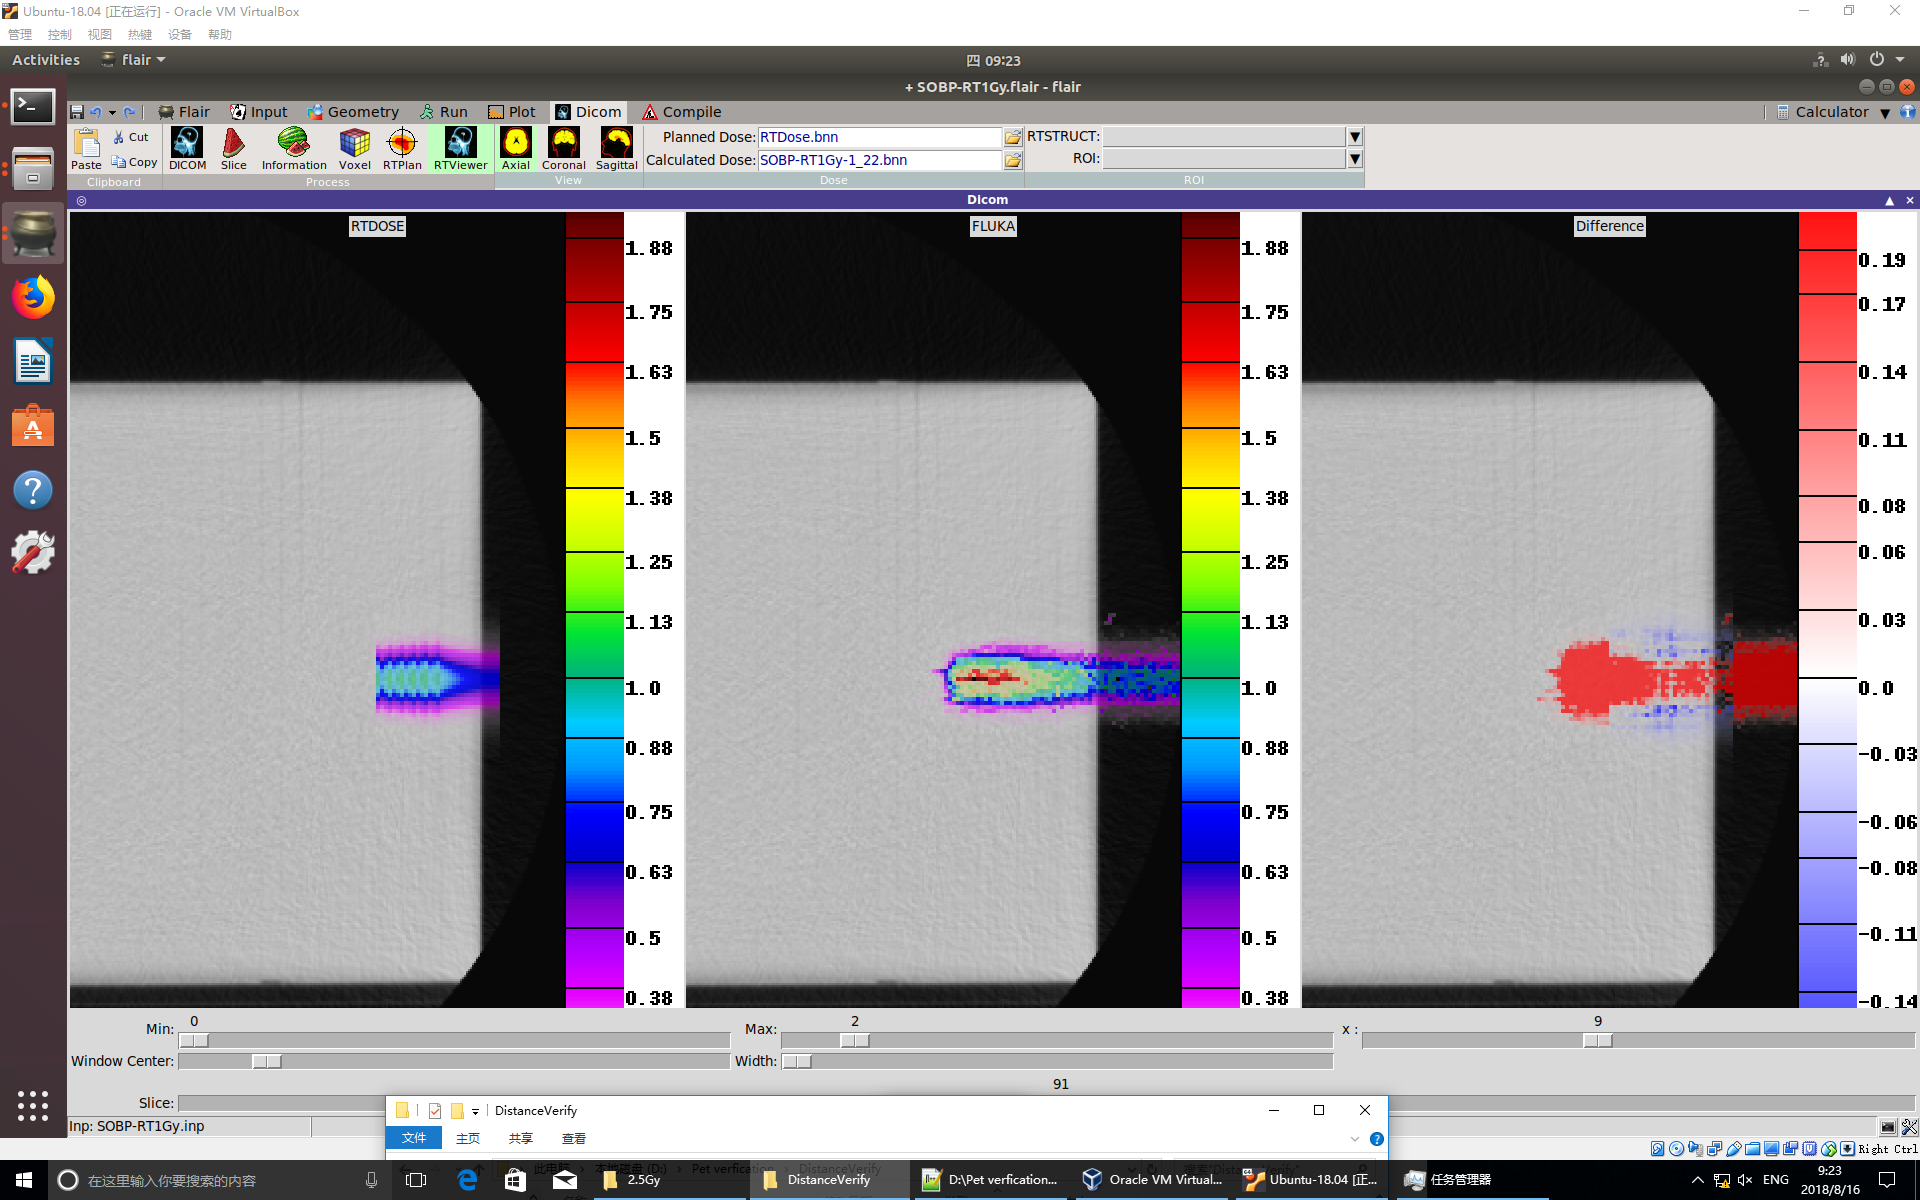The width and height of the screenshot is (1920, 1200).
Task: Open the Information watermelon icon
Action: (x=294, y=148)
